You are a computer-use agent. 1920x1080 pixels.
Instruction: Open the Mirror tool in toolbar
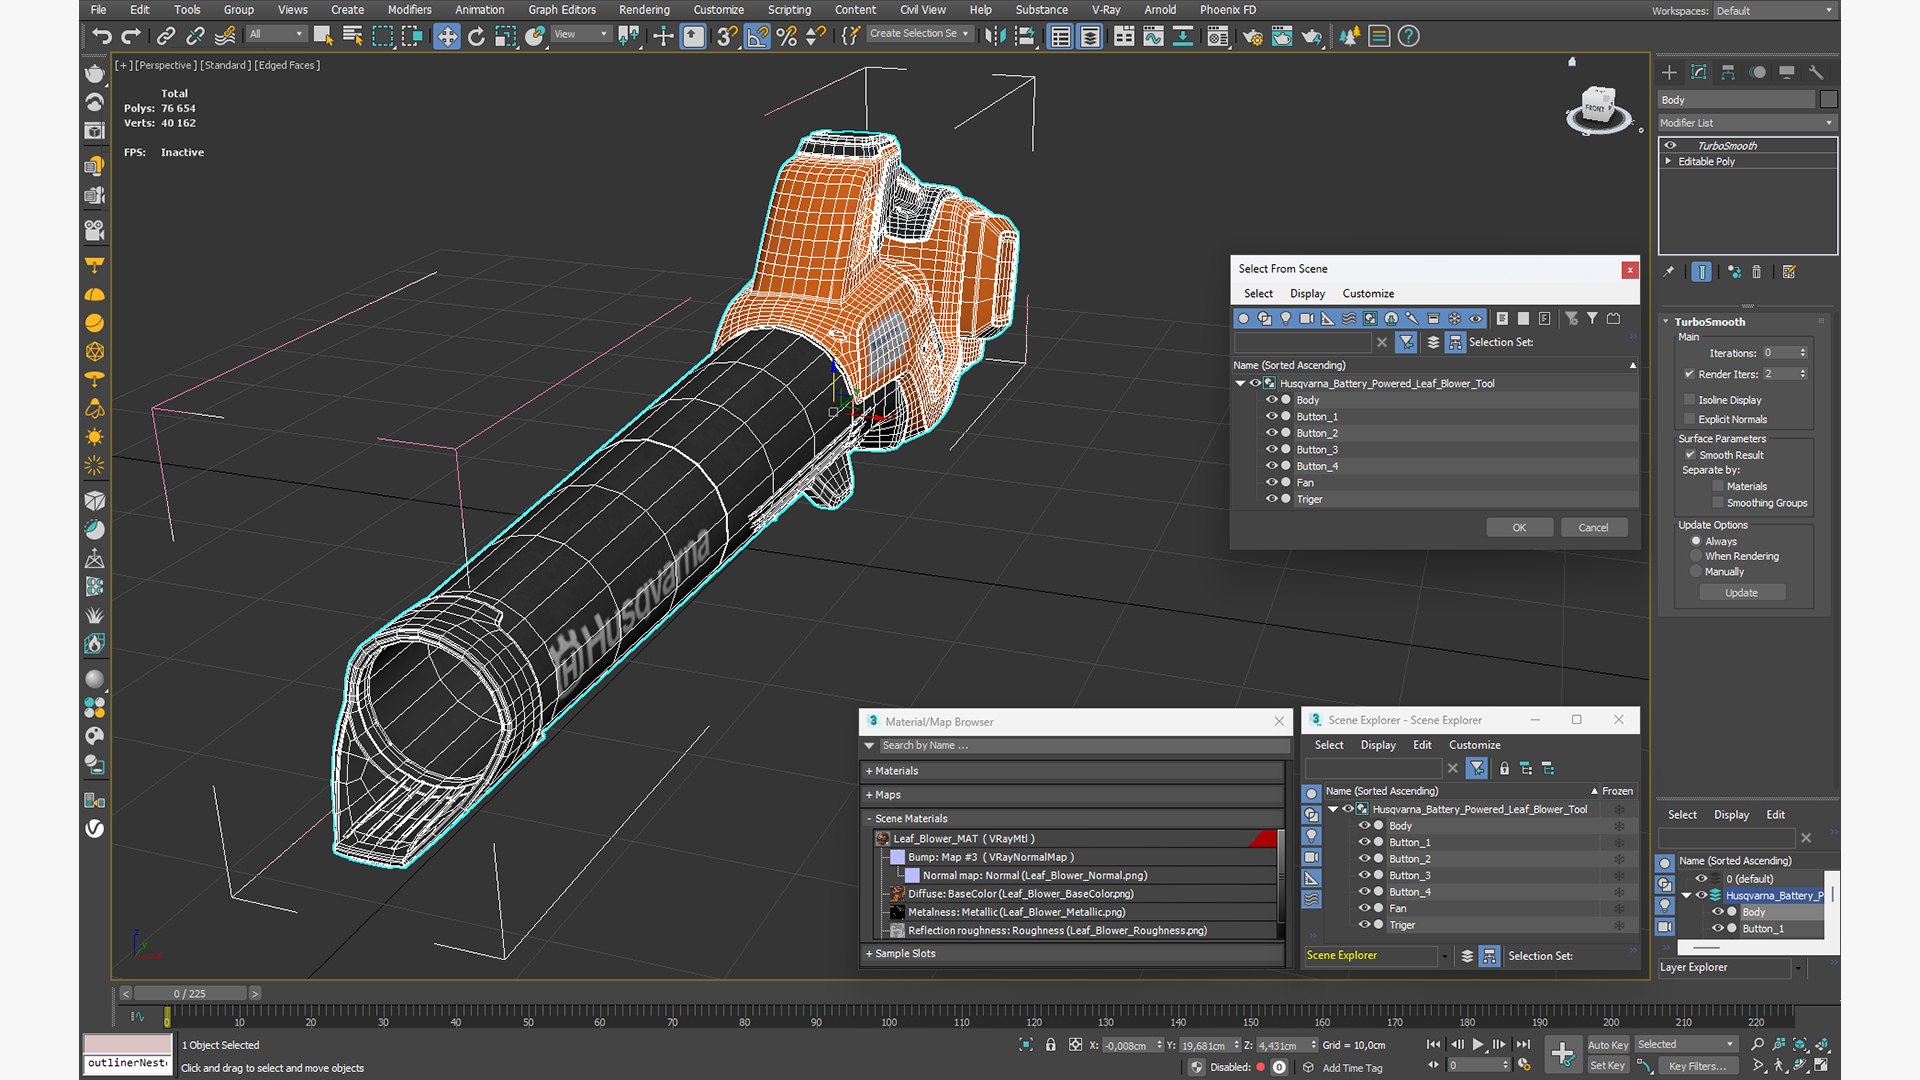(995, 37)
